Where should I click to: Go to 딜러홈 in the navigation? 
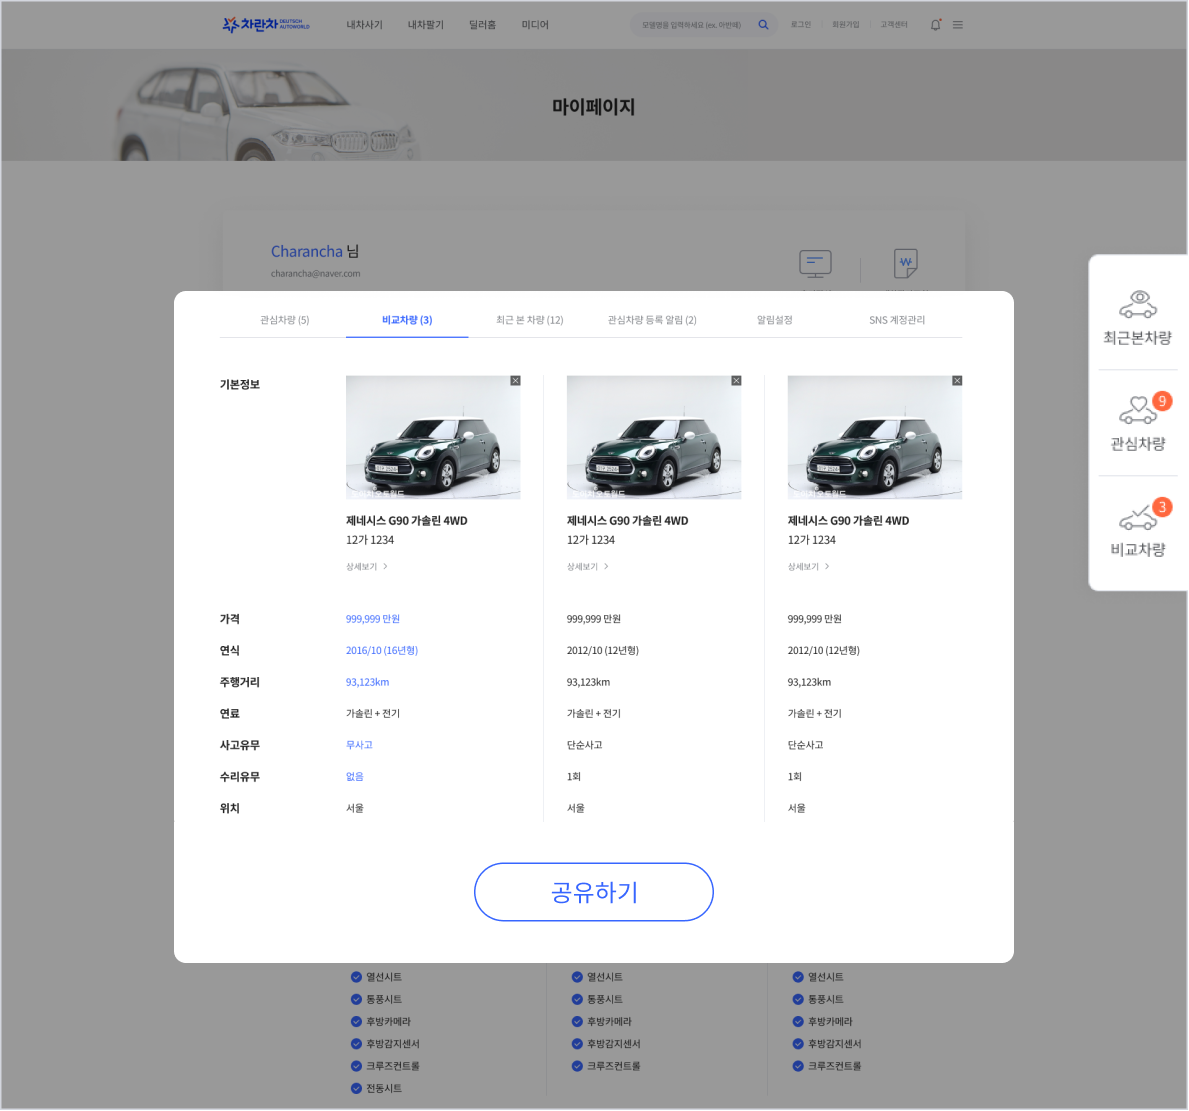pyautogui.click(x=482, y=25)
